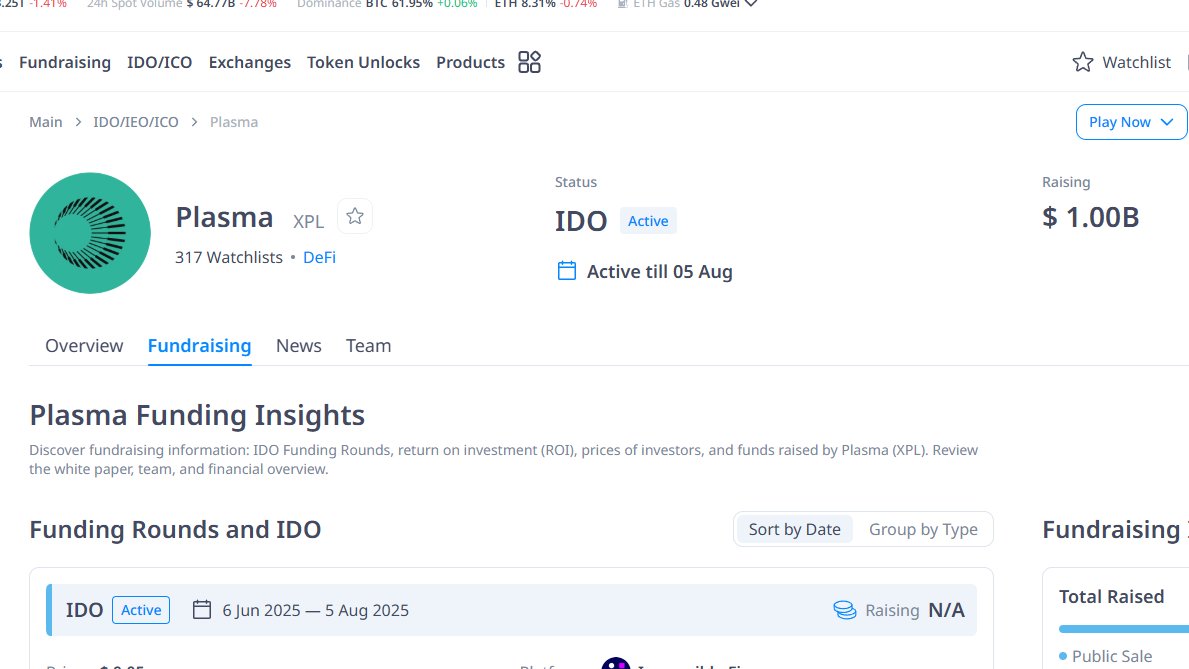Screen dimensions: 1189x669
Task: Click the 24h Spot Volume $ 64.77B value
Action: 211,4
